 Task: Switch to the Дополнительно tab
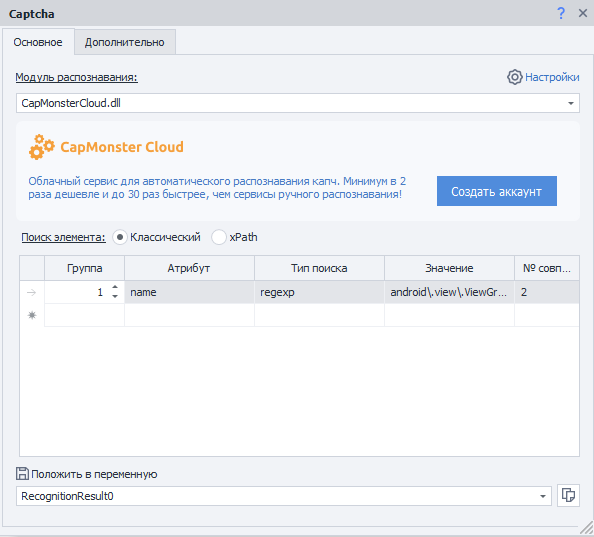[x=125, y=42]
